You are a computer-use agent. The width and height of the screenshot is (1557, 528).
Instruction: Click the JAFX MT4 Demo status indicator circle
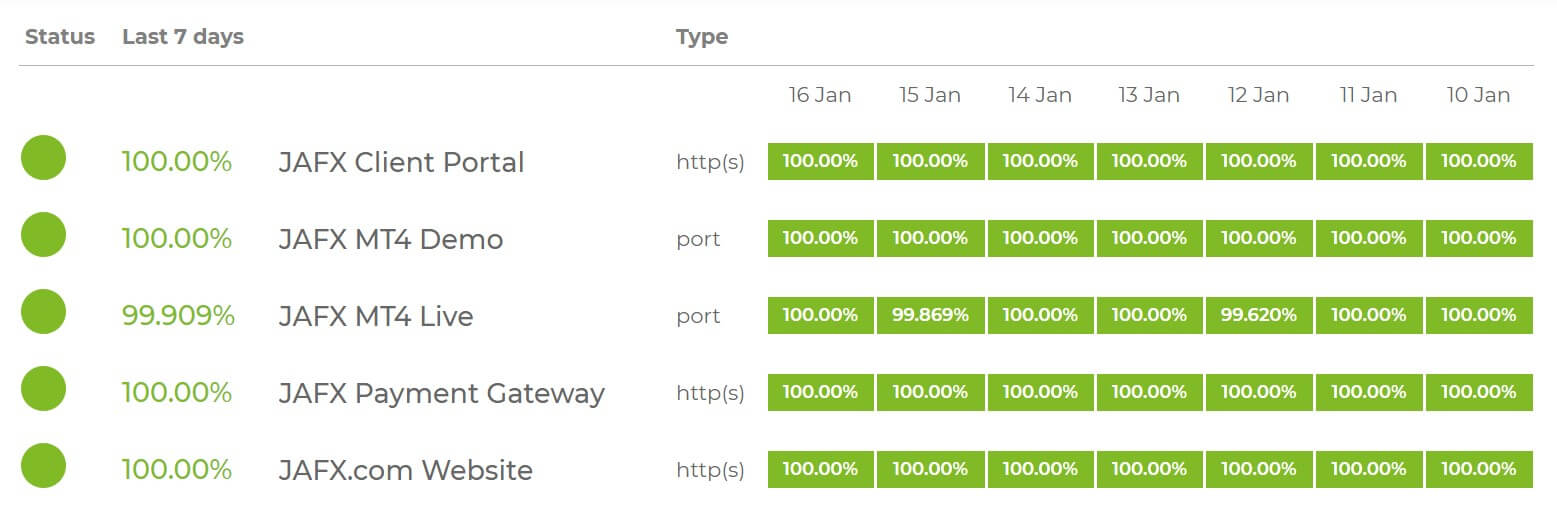[43, 235]
